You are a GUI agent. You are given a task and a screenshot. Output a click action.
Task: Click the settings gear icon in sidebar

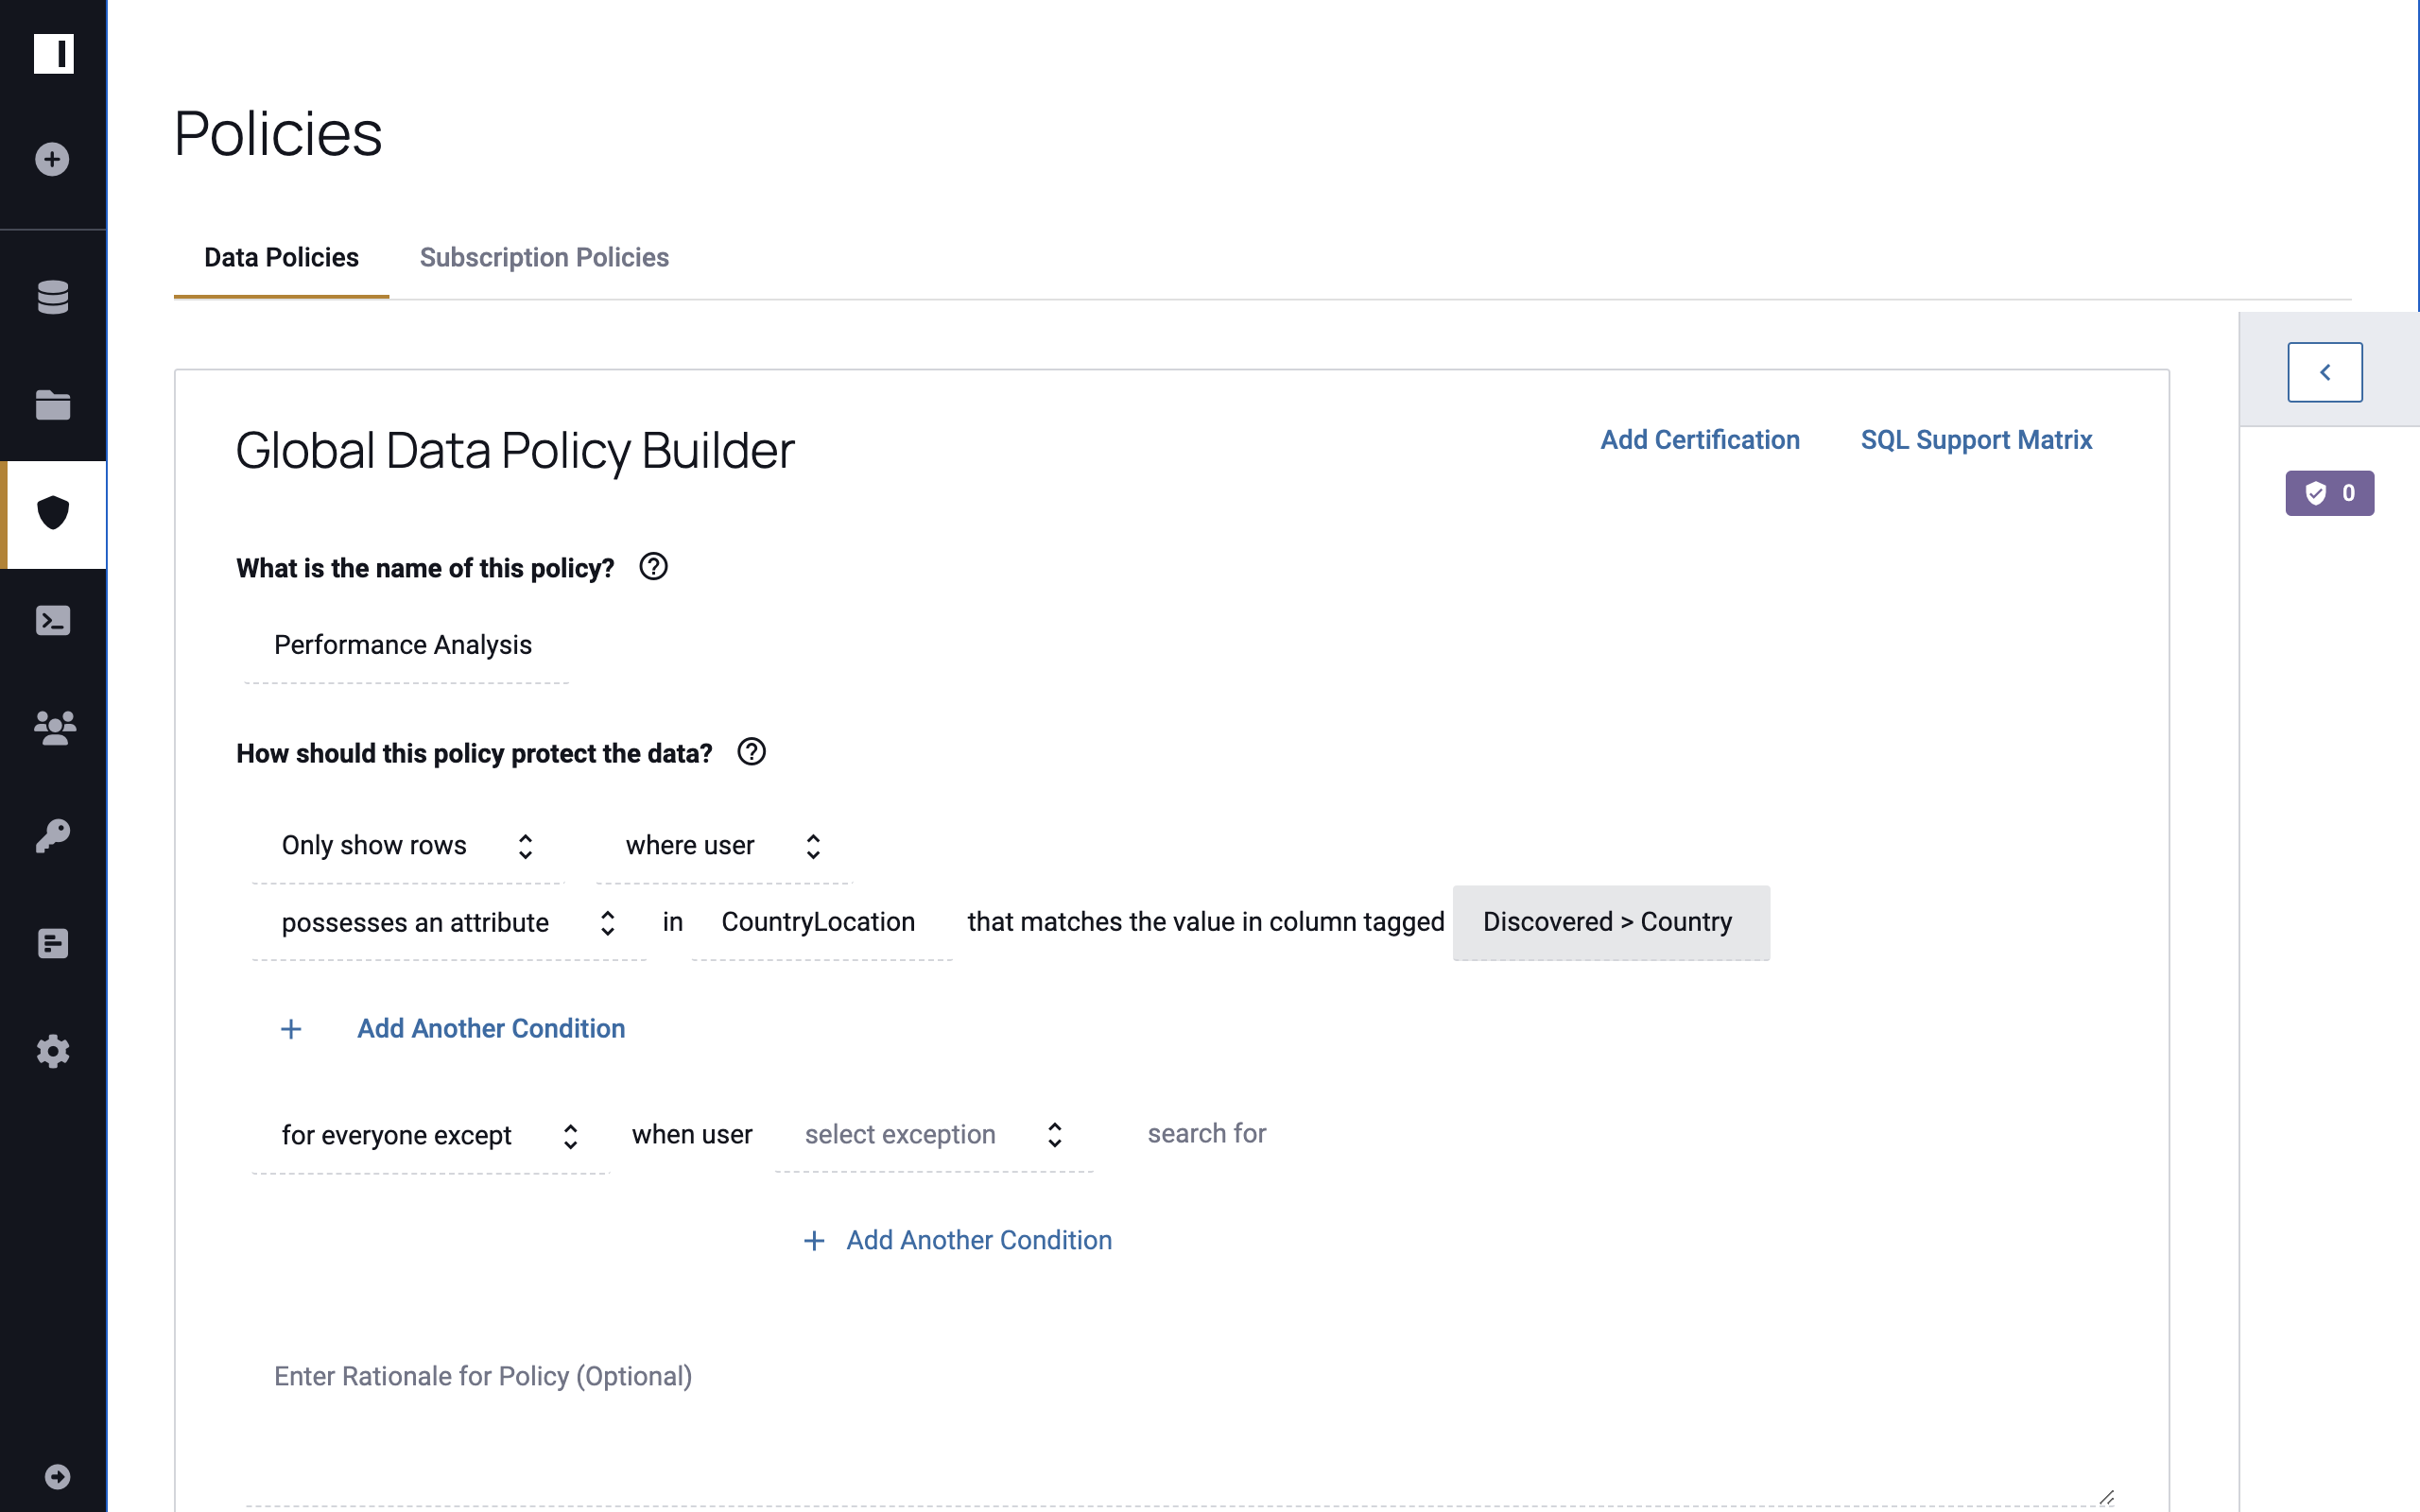point(52,1051)
